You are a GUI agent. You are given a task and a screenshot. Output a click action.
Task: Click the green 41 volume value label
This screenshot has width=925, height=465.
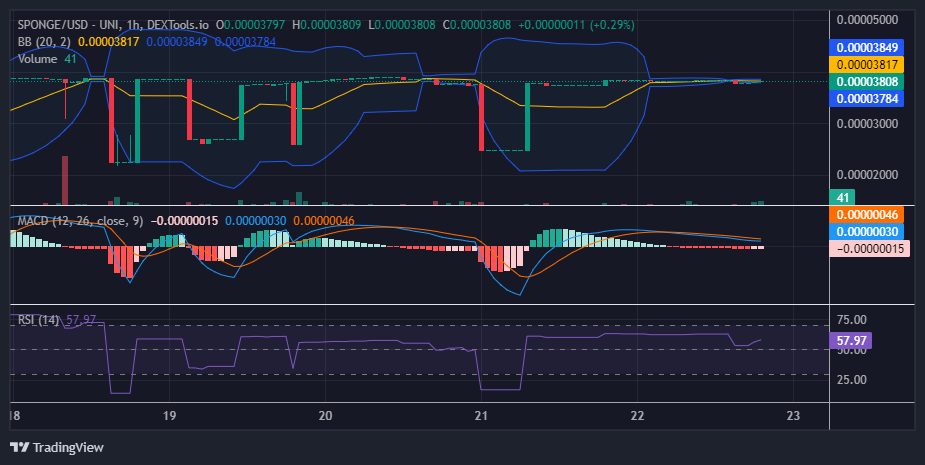(842, 198)
